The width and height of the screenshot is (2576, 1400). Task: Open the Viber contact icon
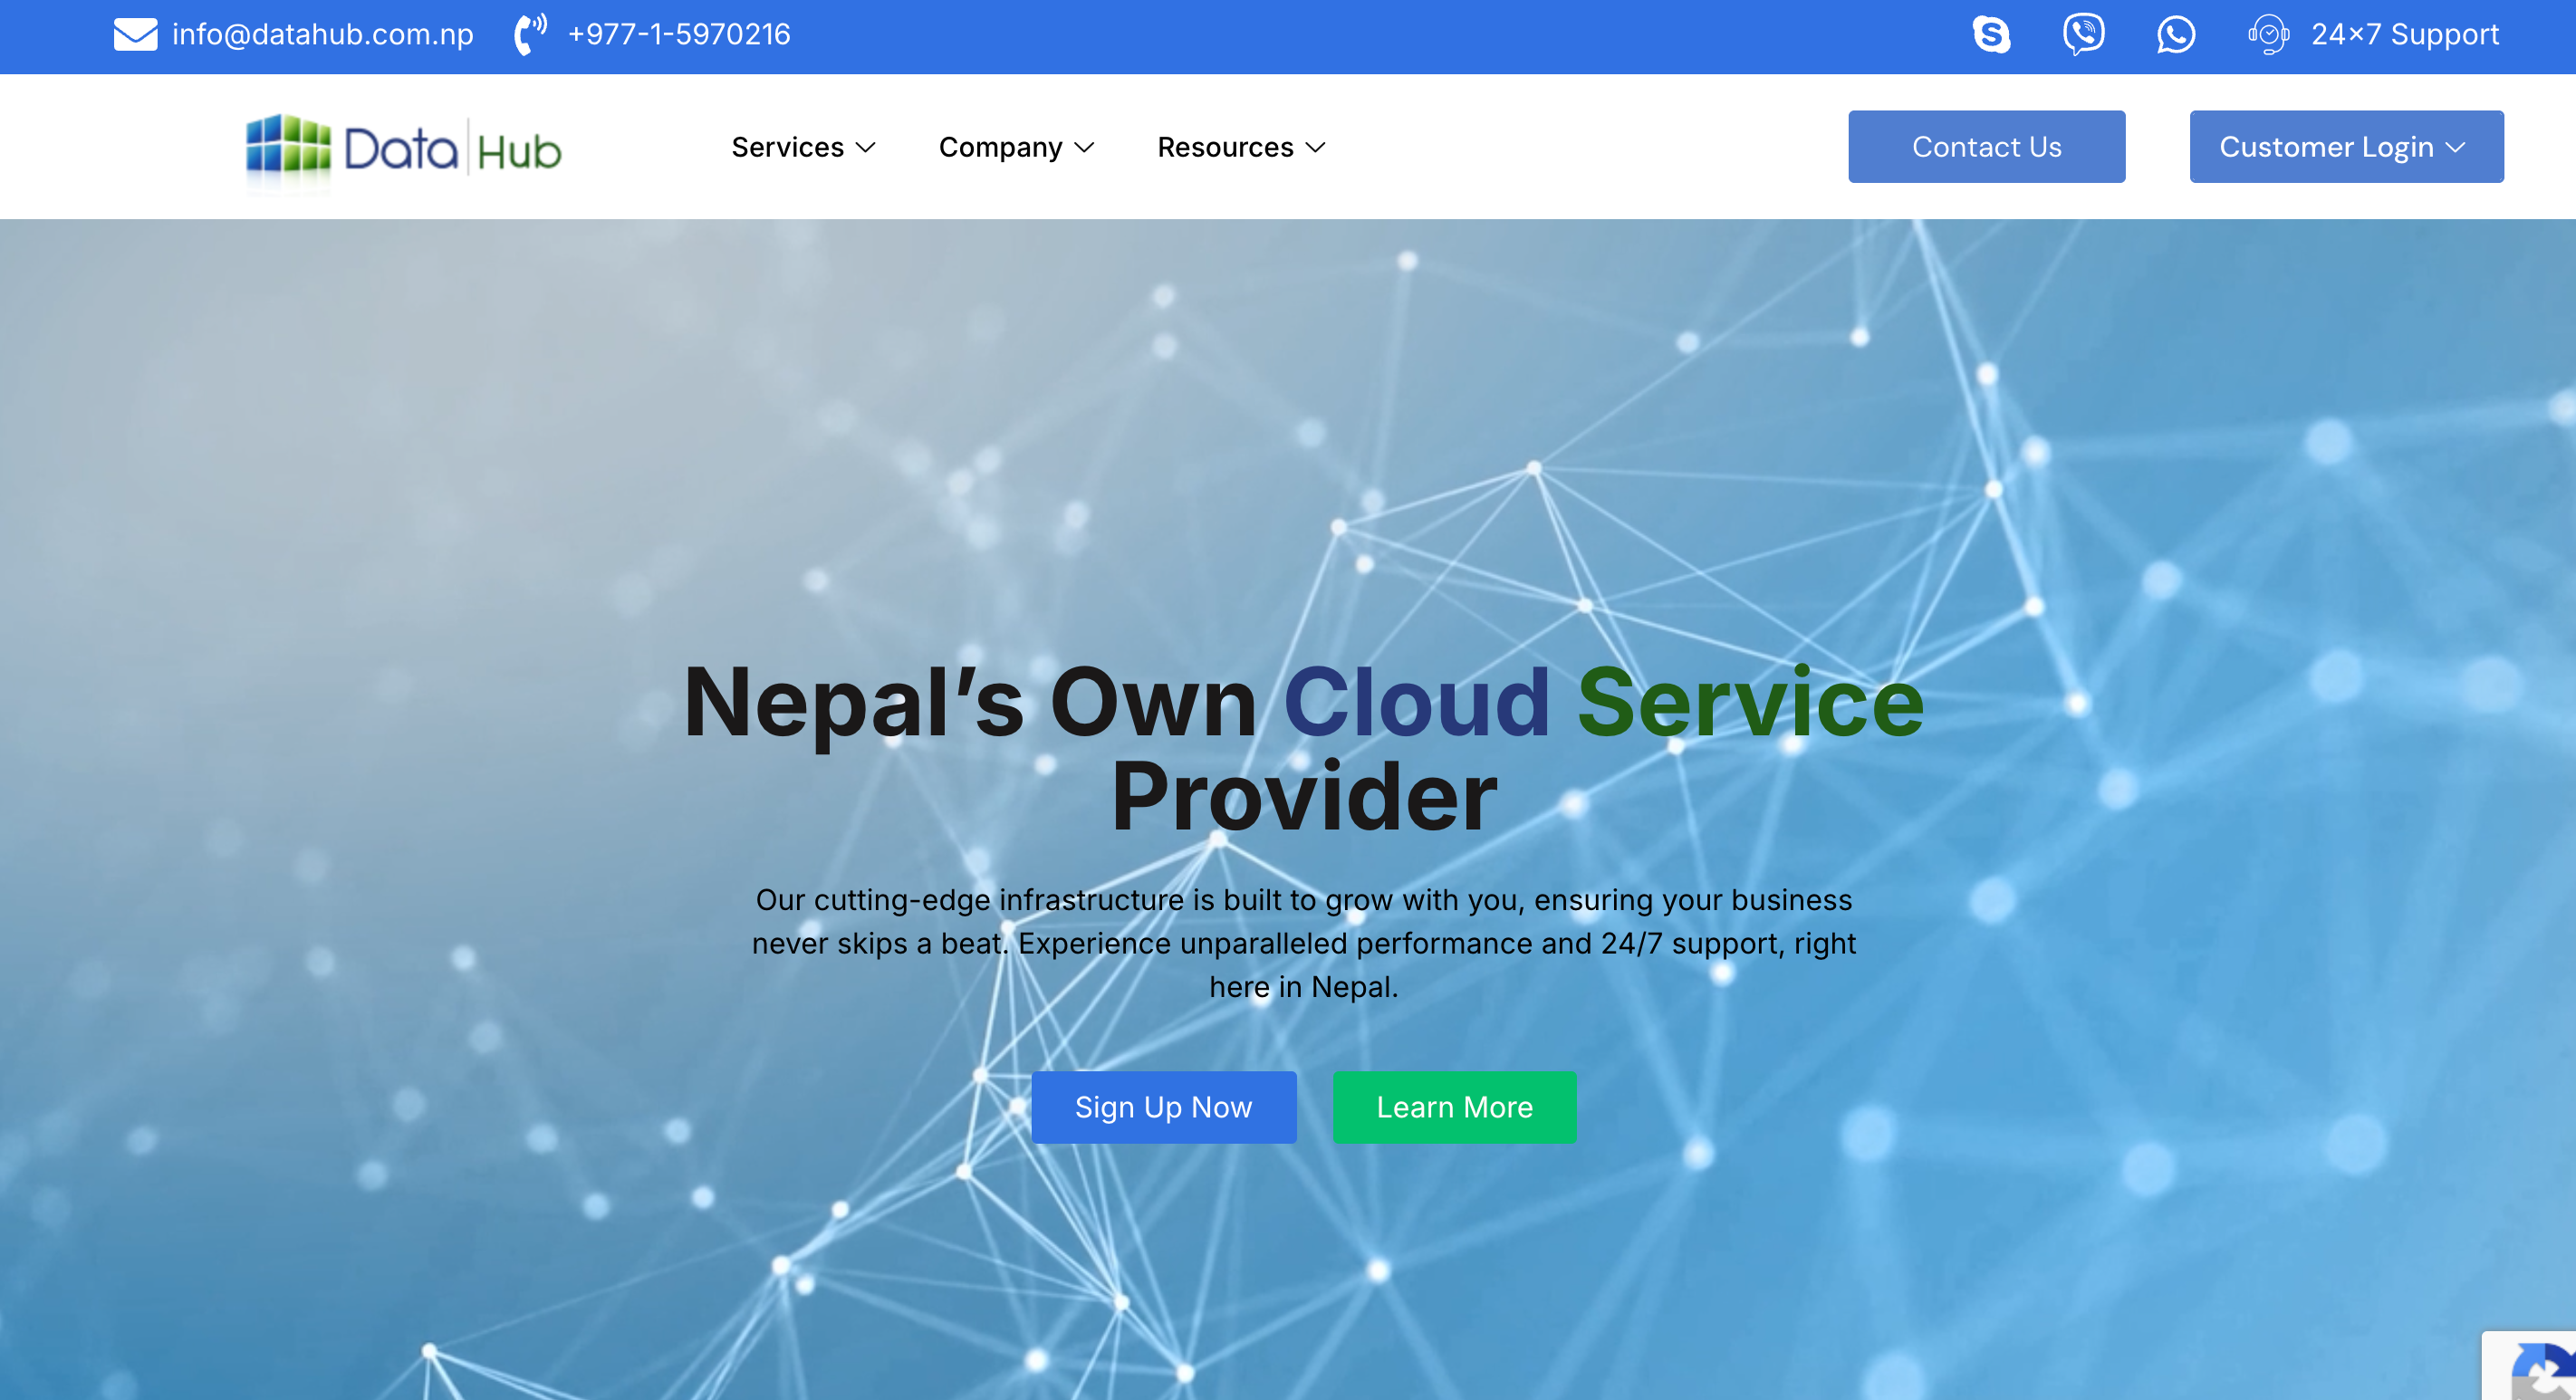2084,35
